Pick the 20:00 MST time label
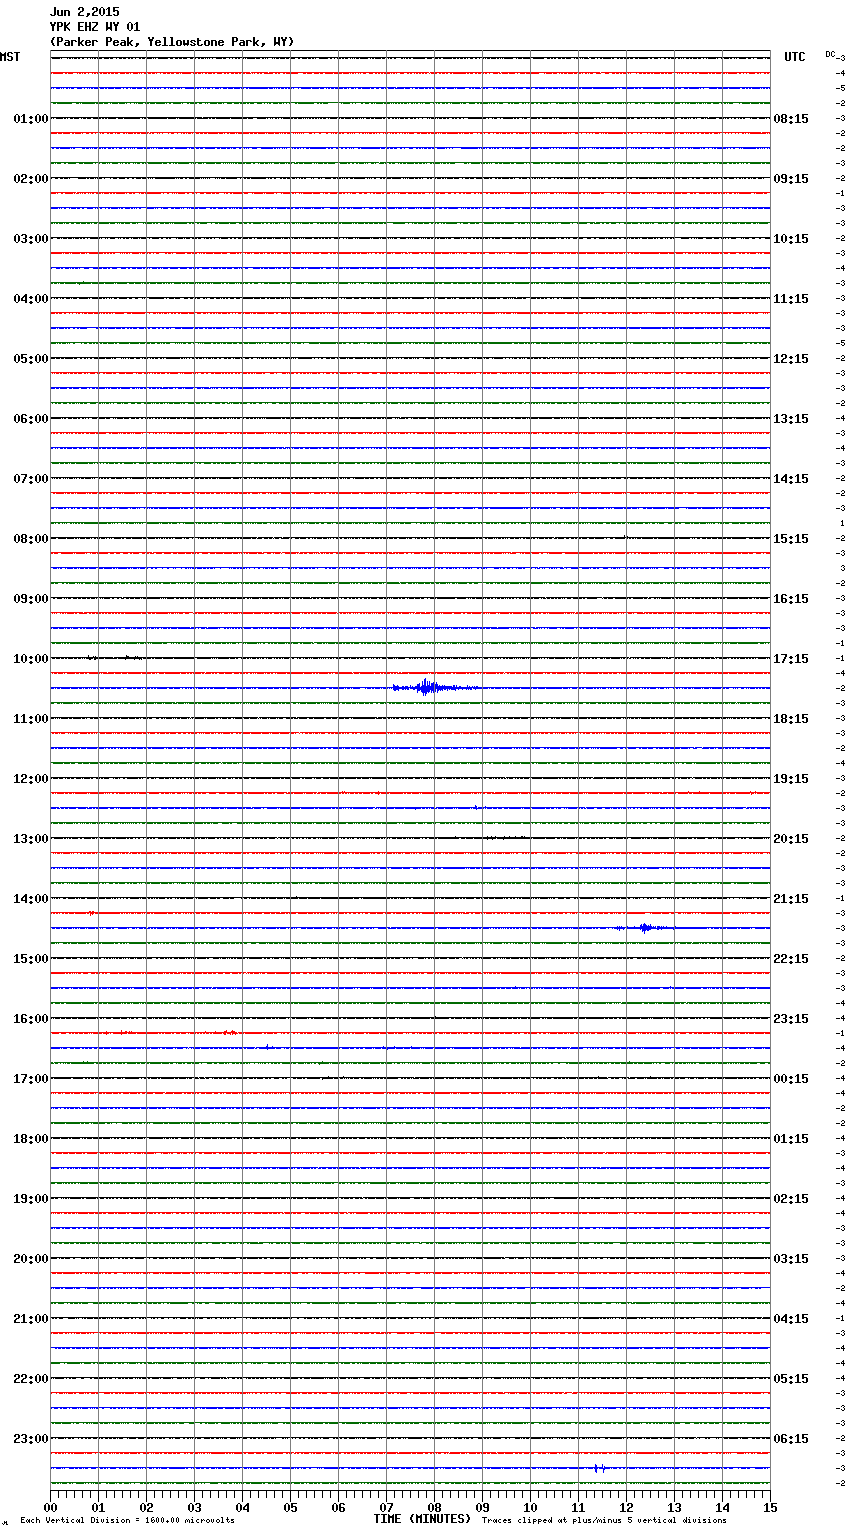The height and width of the screenshot is (1534, 850). [x=31, y=1259]
